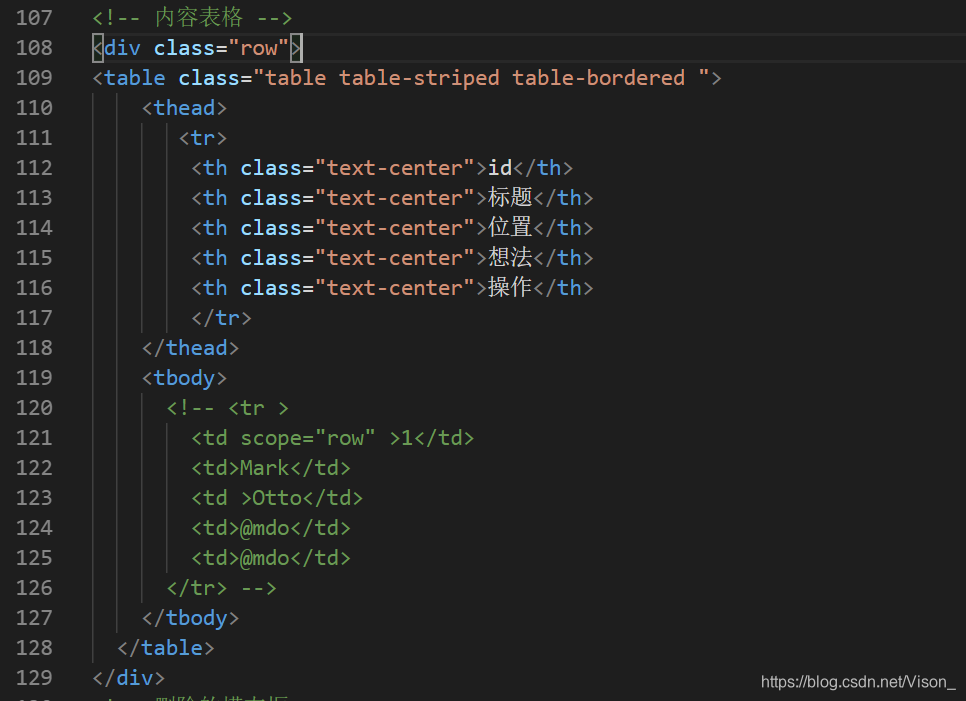Click the th header text 想法
Screen dimensions: 966x701
coord(510,258)
